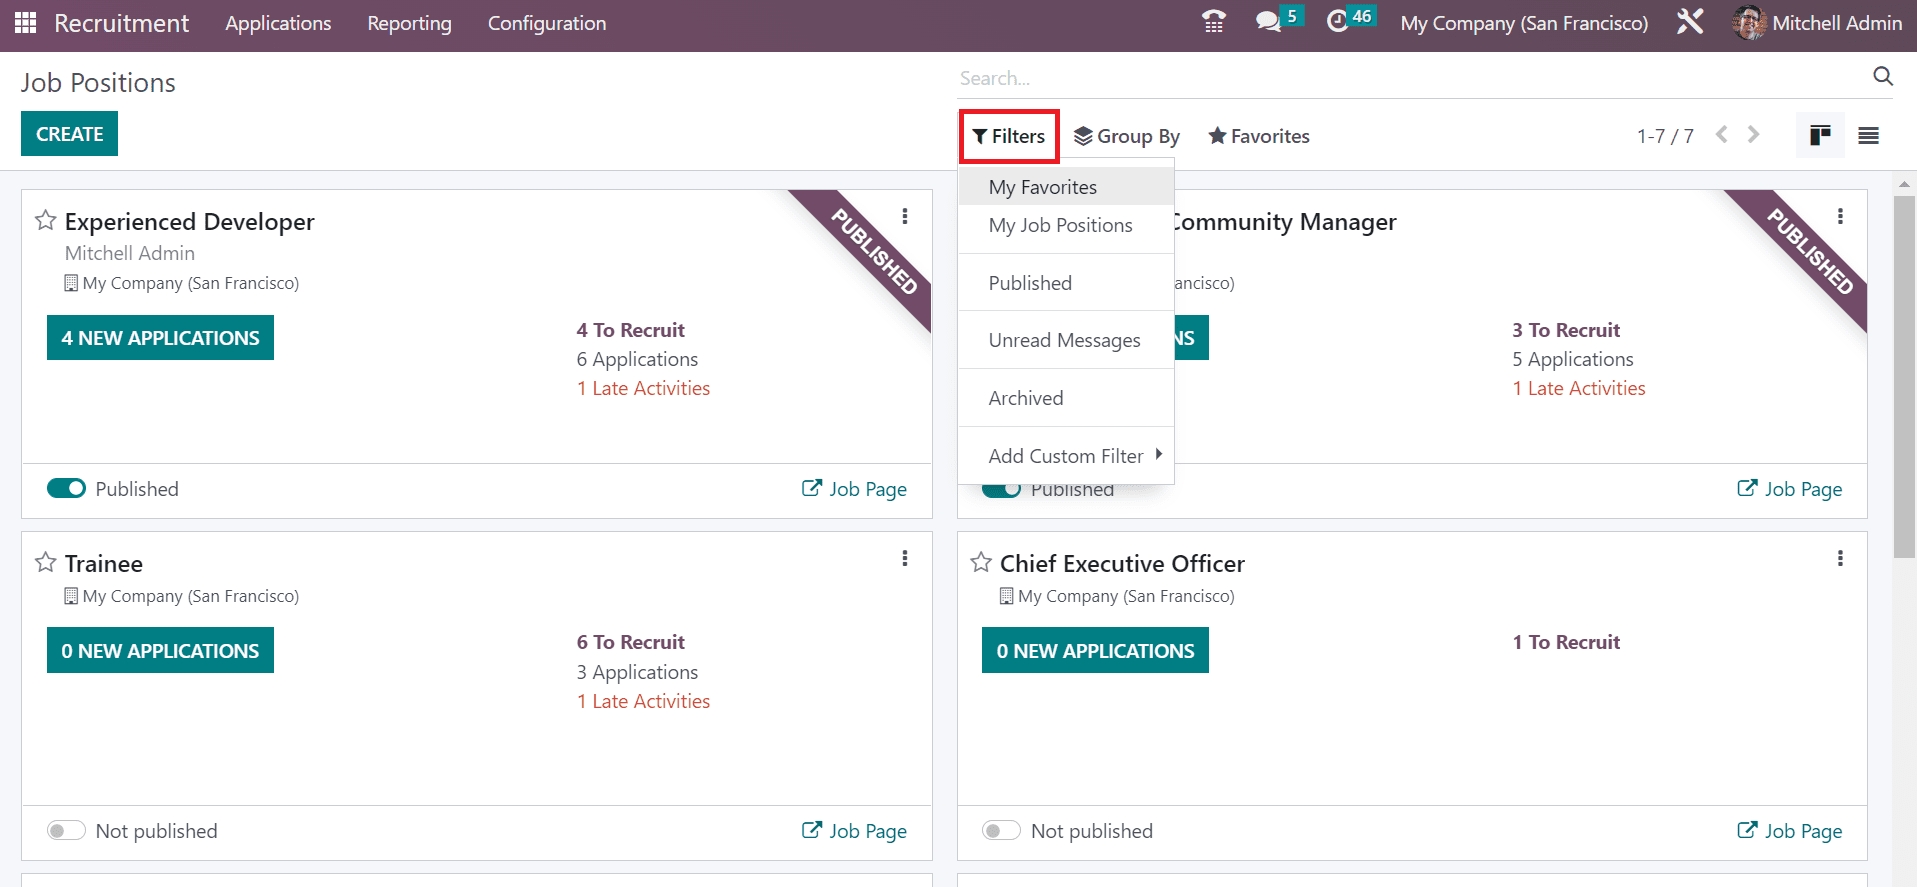The image size is (1917, 887).
Task: Open the Reporting menu
Action: [409, 23]
